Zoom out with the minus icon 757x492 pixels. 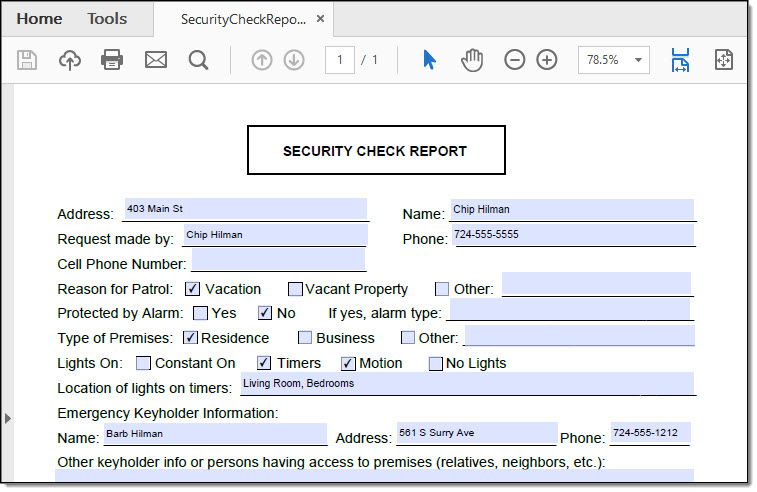point(514,60)
